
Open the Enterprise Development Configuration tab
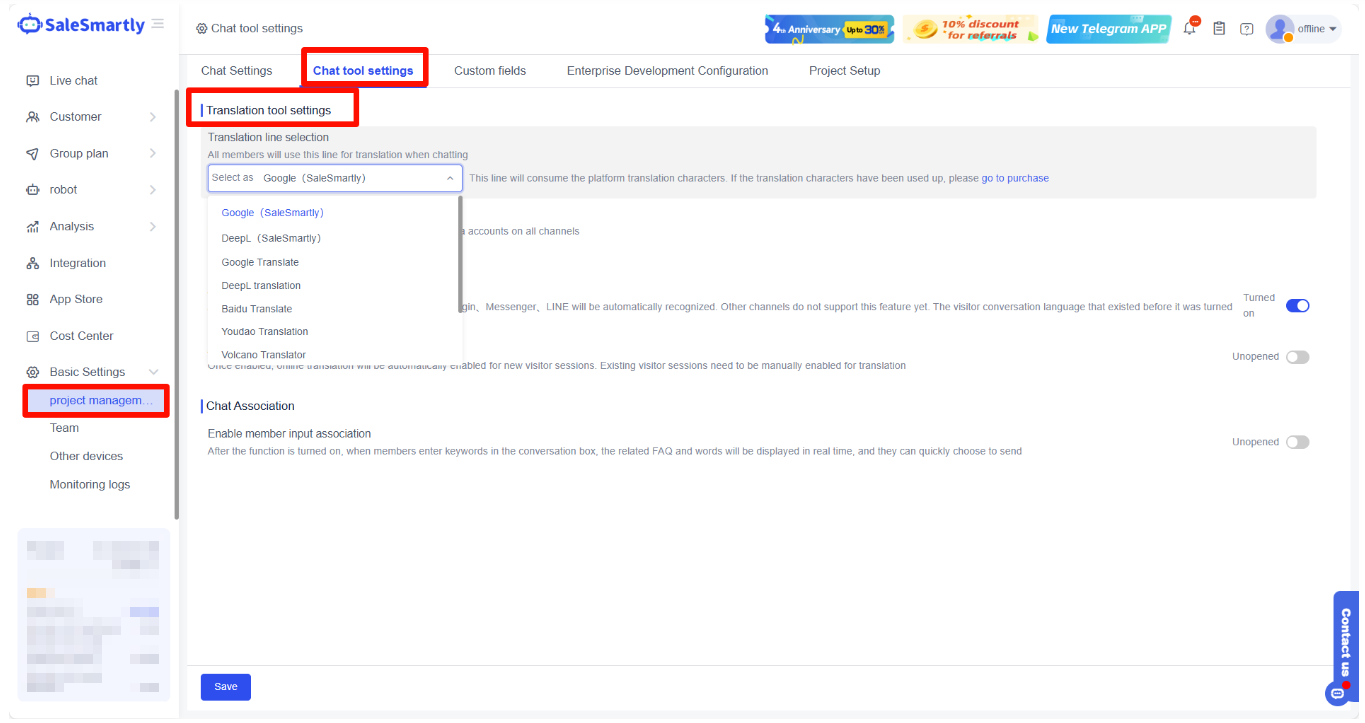667,71
